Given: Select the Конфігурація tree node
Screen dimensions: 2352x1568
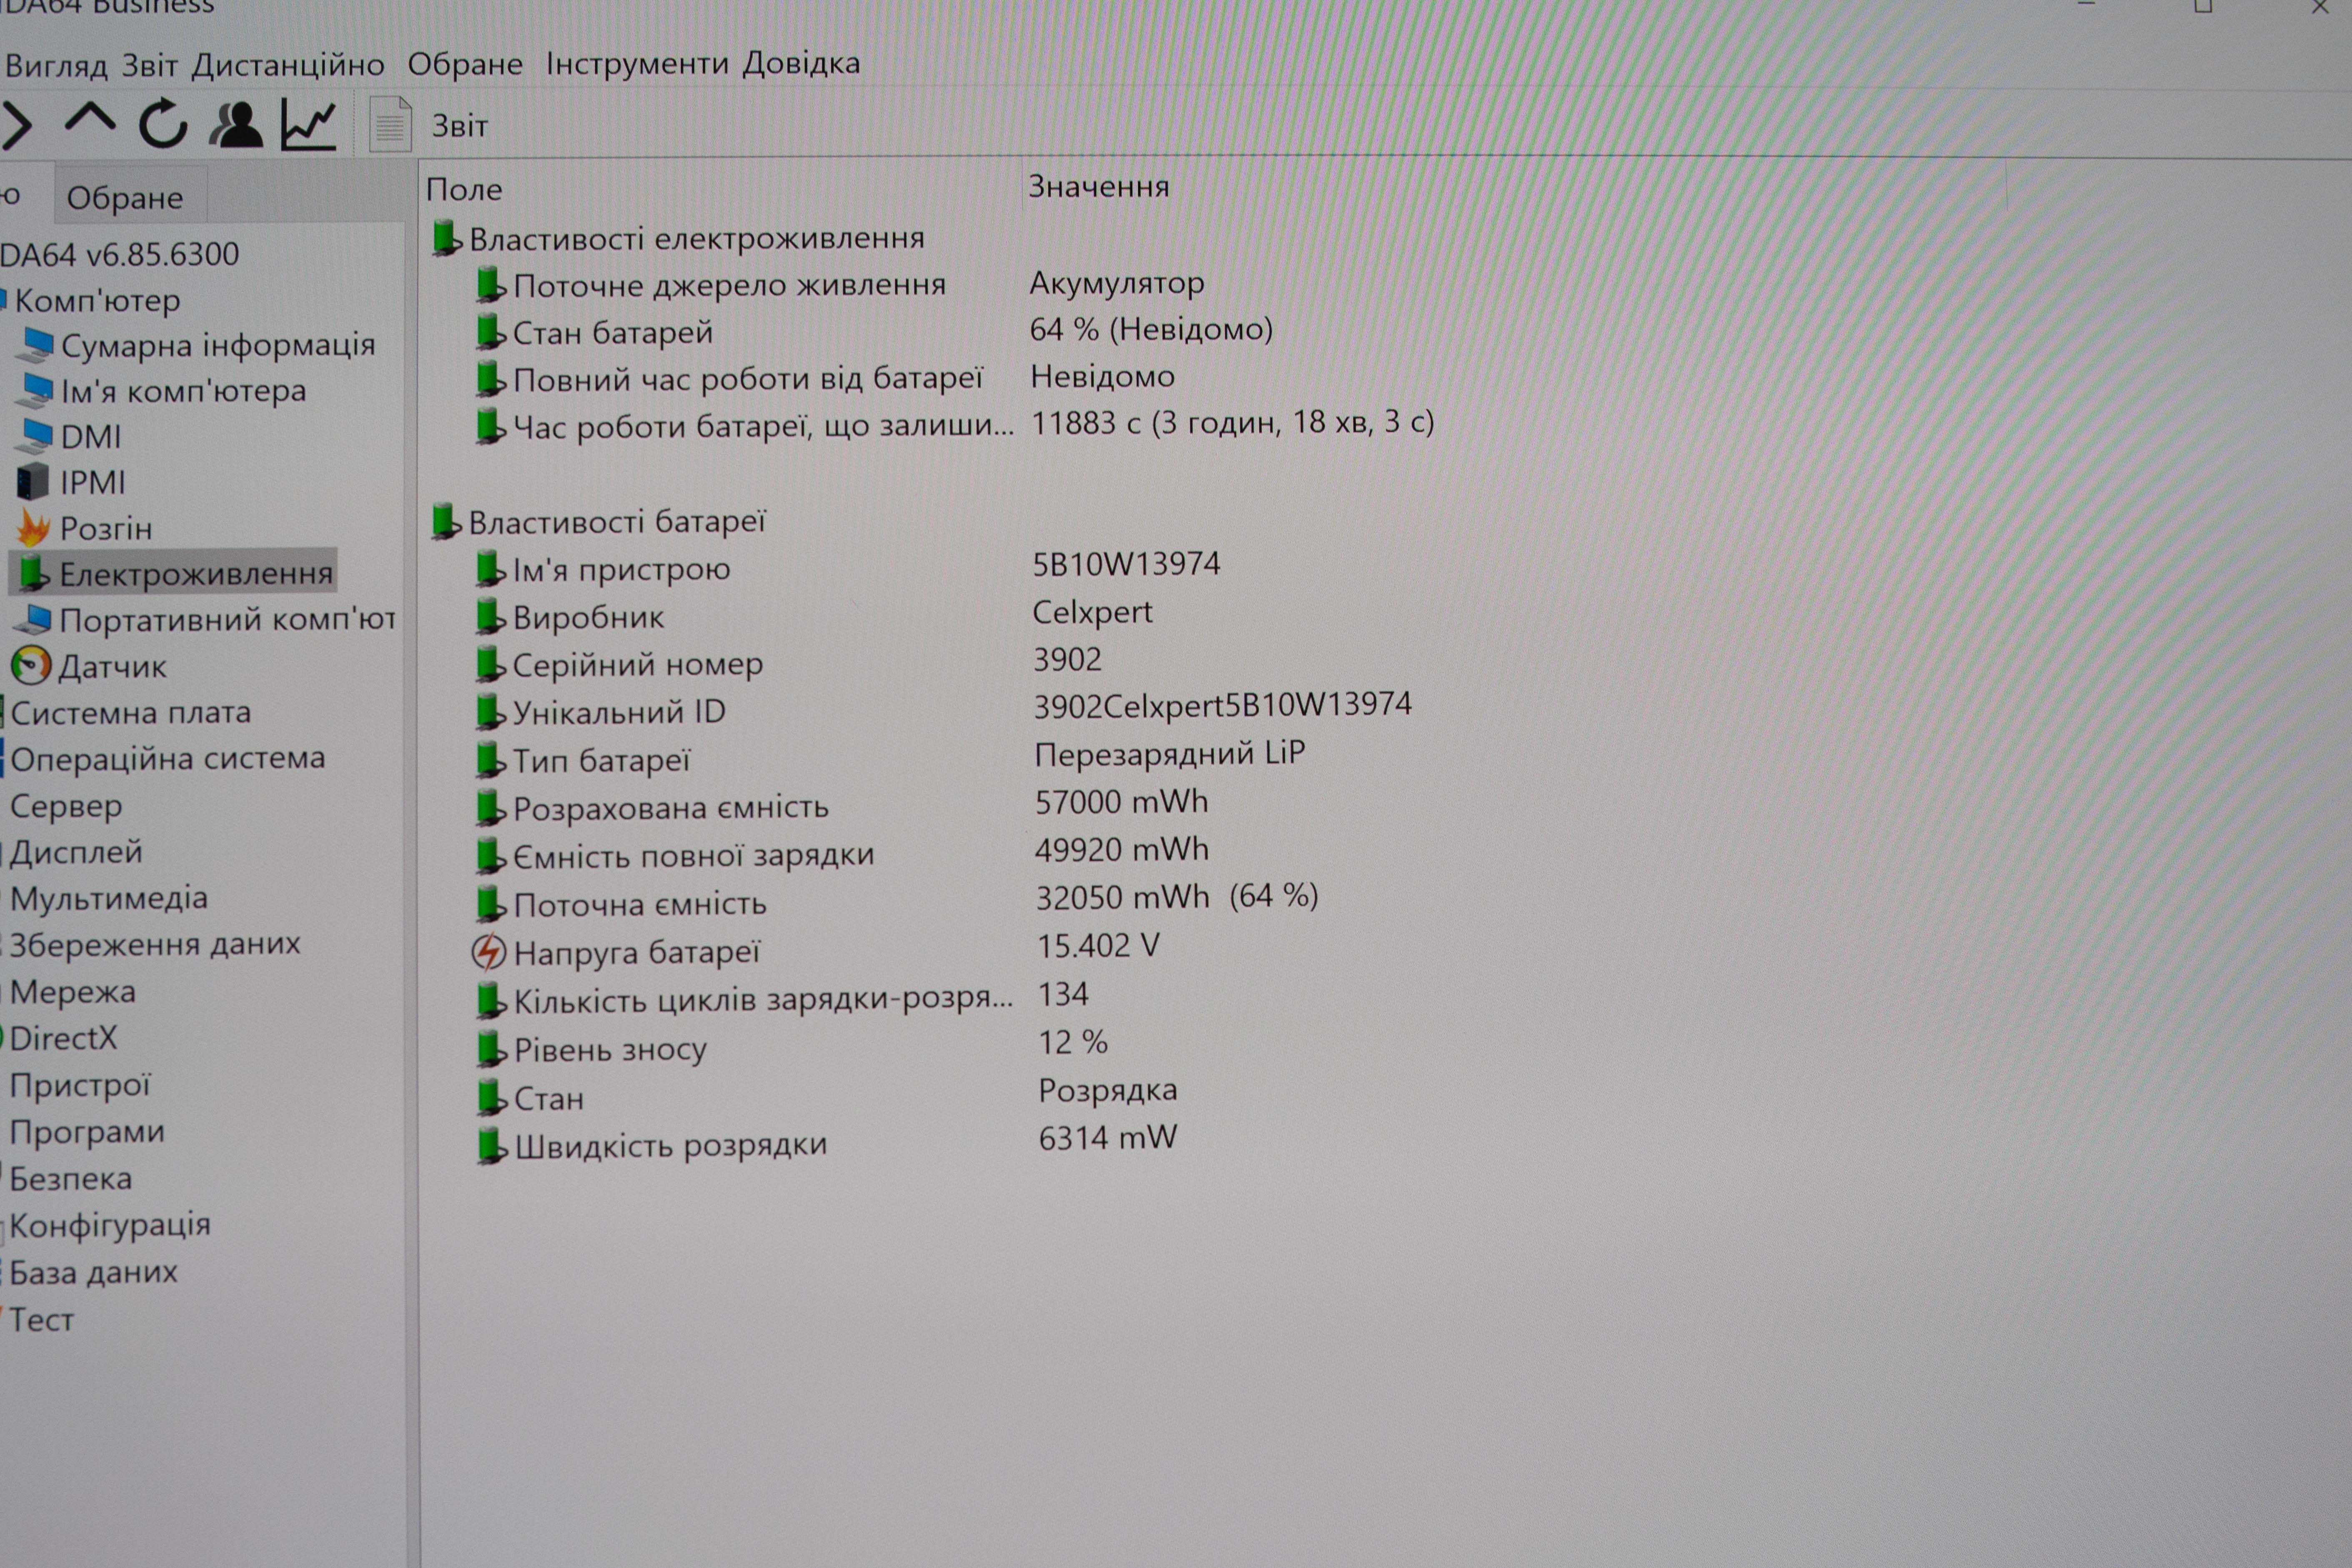Looking at the screenshot, I should pos(110,1225).
